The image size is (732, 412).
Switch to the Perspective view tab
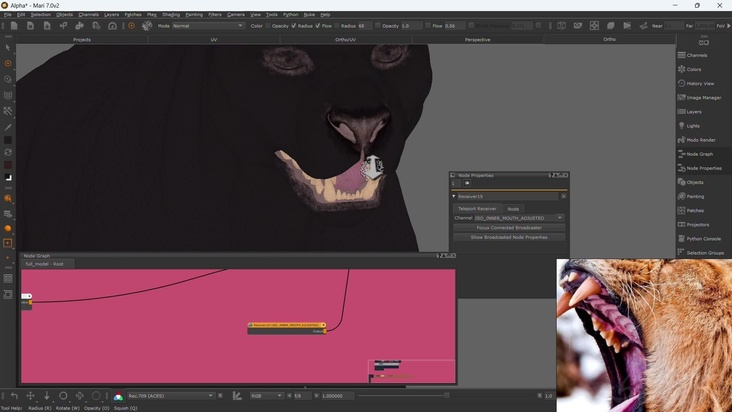click(x=477, y=40)
